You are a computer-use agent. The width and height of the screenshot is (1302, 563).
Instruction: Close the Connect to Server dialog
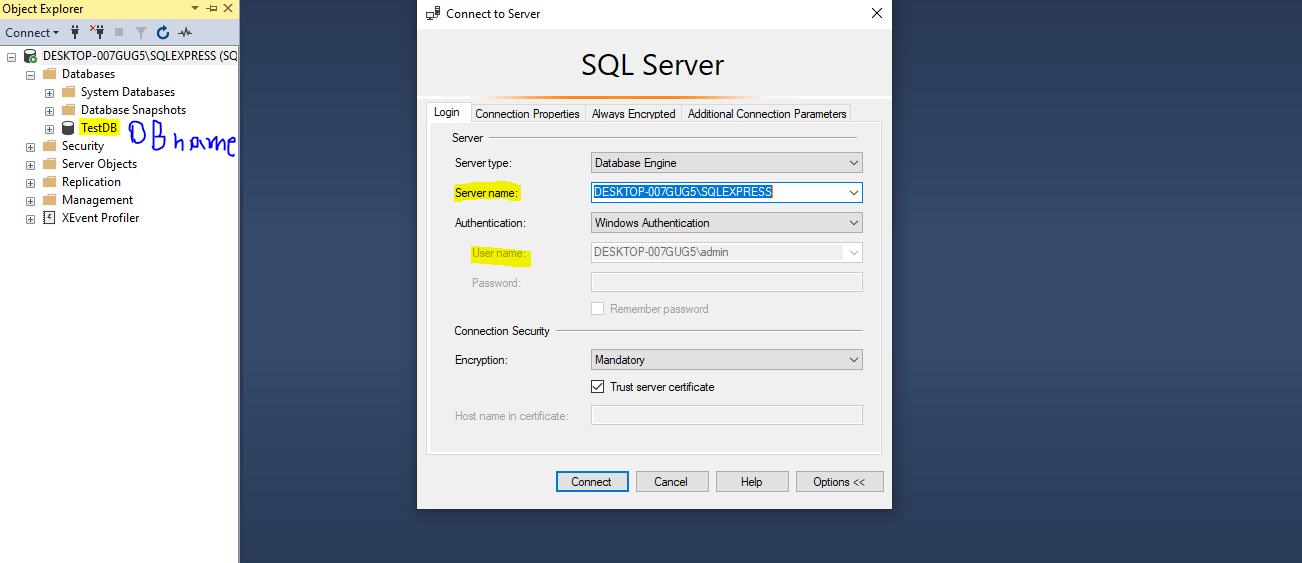(877, 14)
